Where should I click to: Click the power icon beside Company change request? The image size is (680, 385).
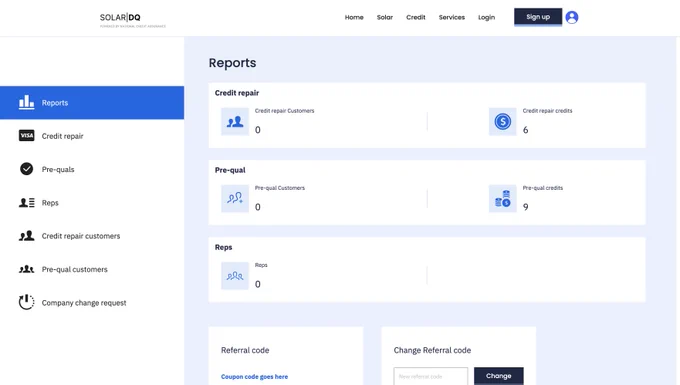click(26, 302)
